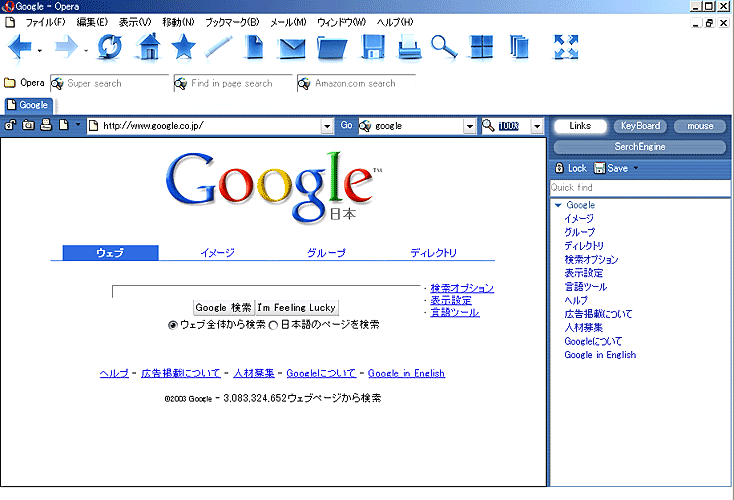The image size is (734, 500).
Task: Go to the Home page icon
Action: [148, 47]
